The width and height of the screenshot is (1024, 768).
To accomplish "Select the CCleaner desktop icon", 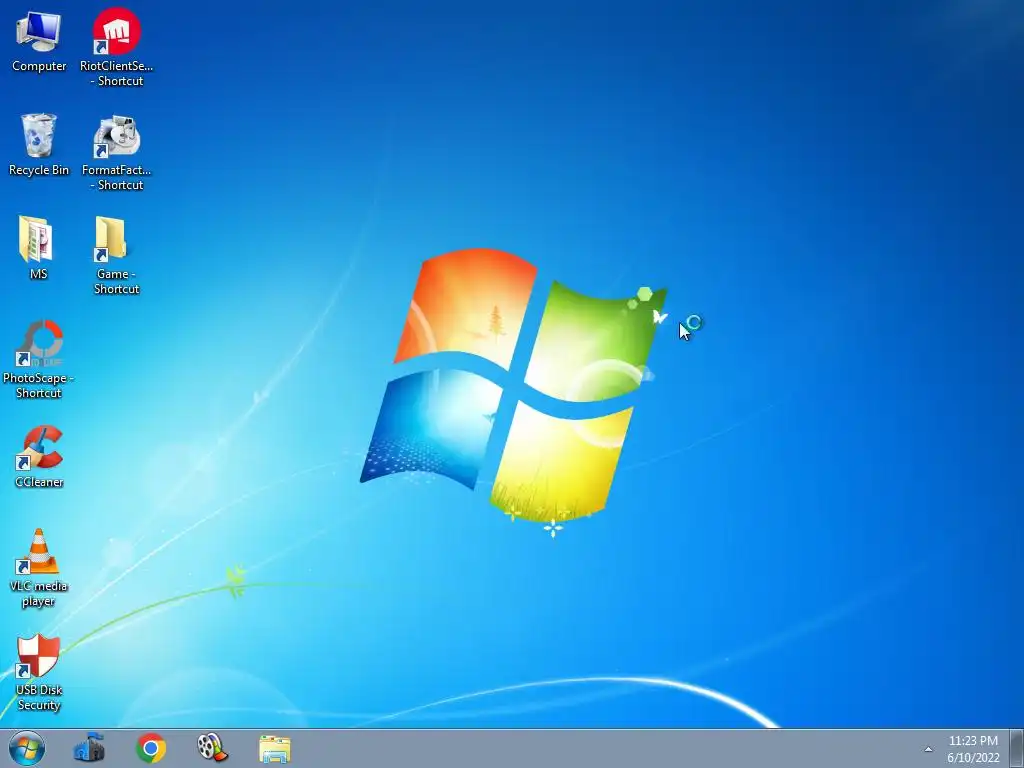I will pos(39,456).
